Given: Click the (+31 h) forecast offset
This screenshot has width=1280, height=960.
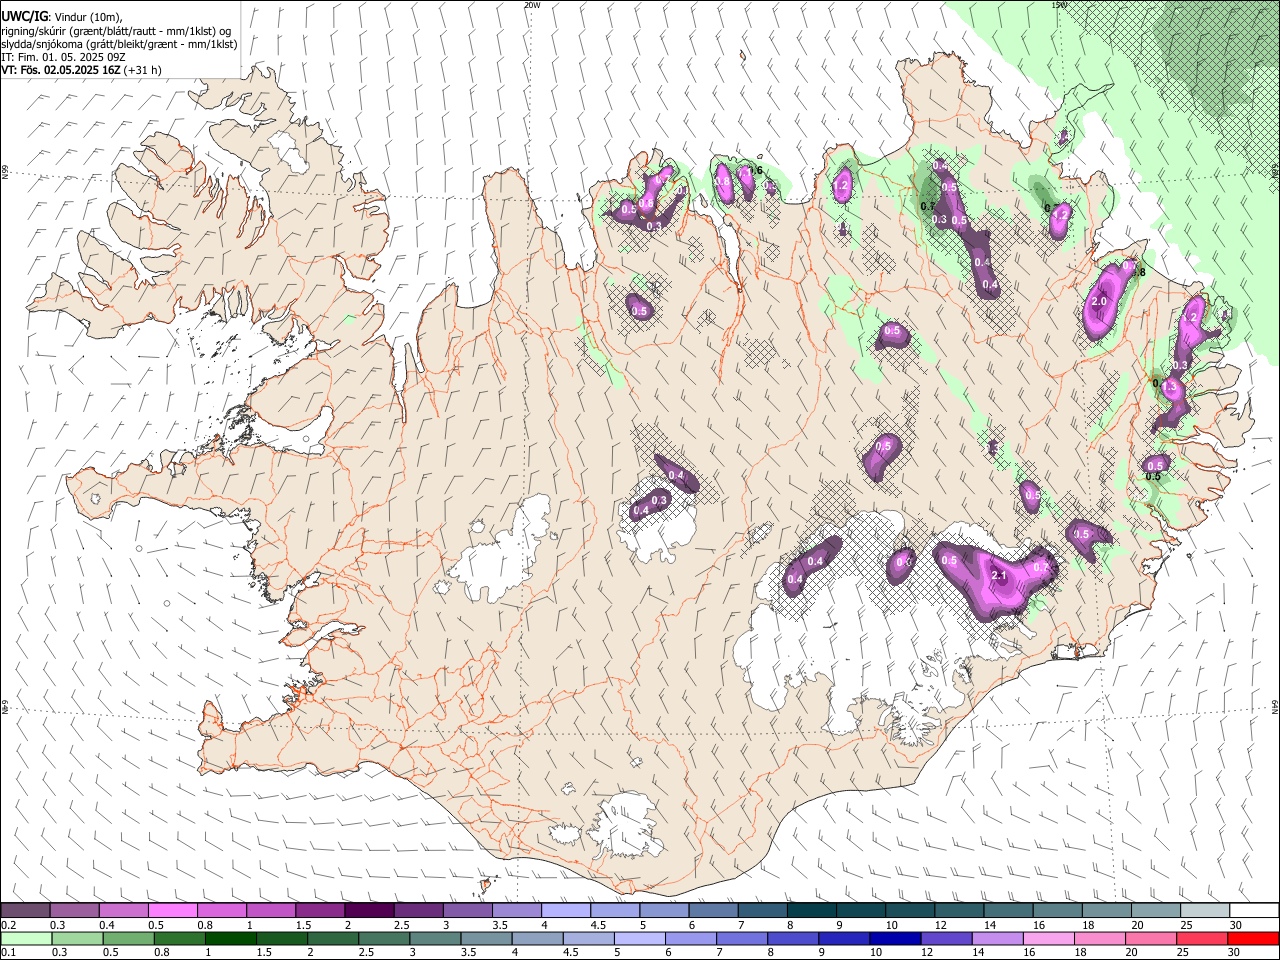Looking at the screenshot, I should click(142, 70).
